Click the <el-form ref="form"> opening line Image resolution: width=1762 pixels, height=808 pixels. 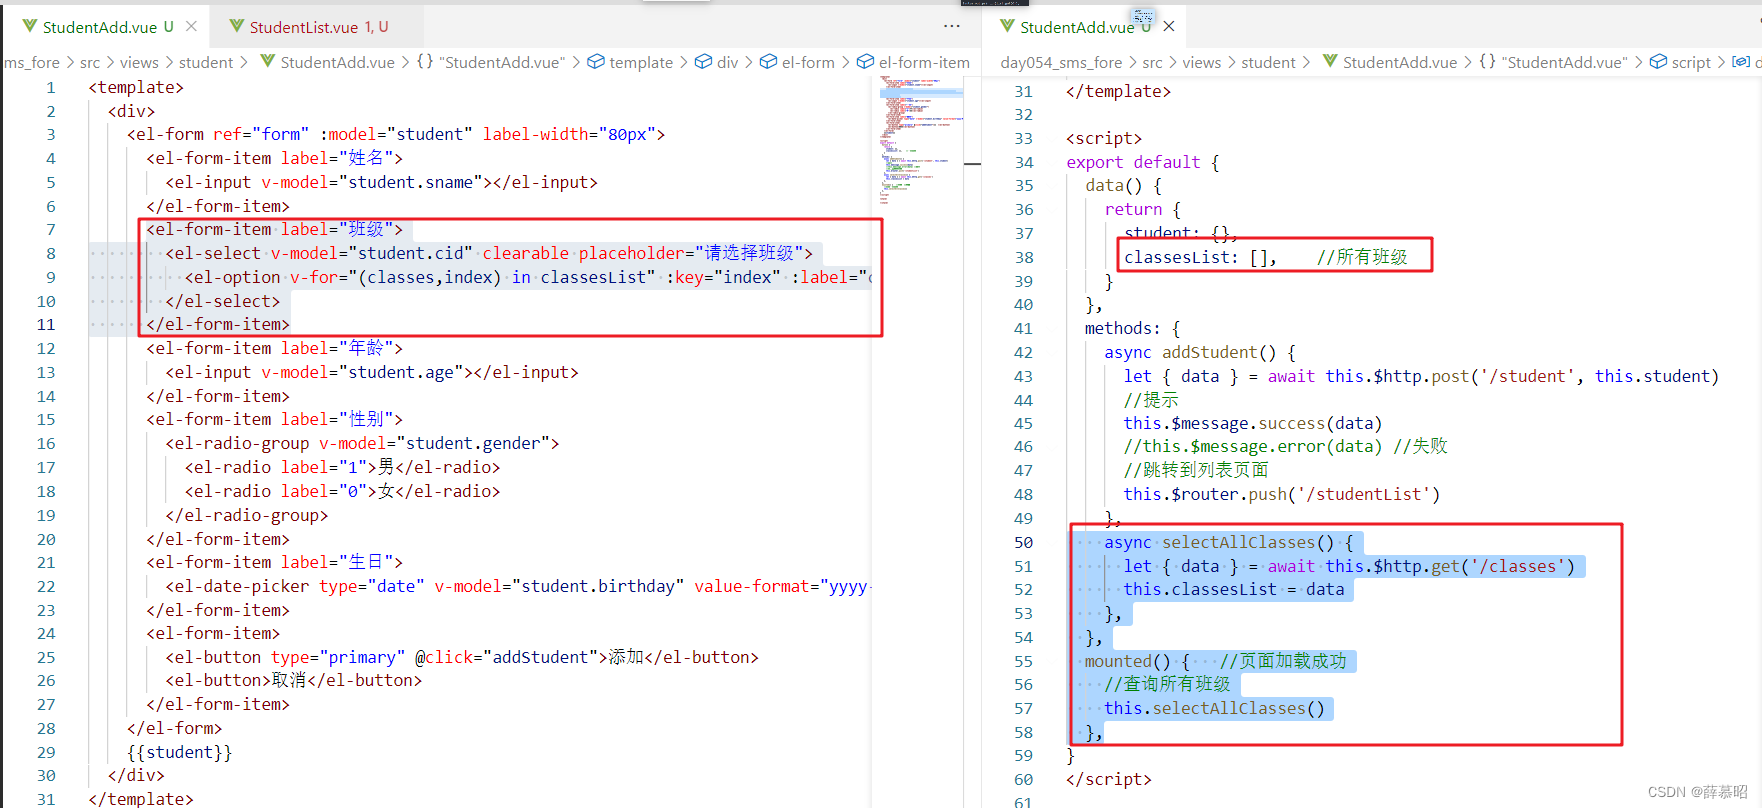396,134
